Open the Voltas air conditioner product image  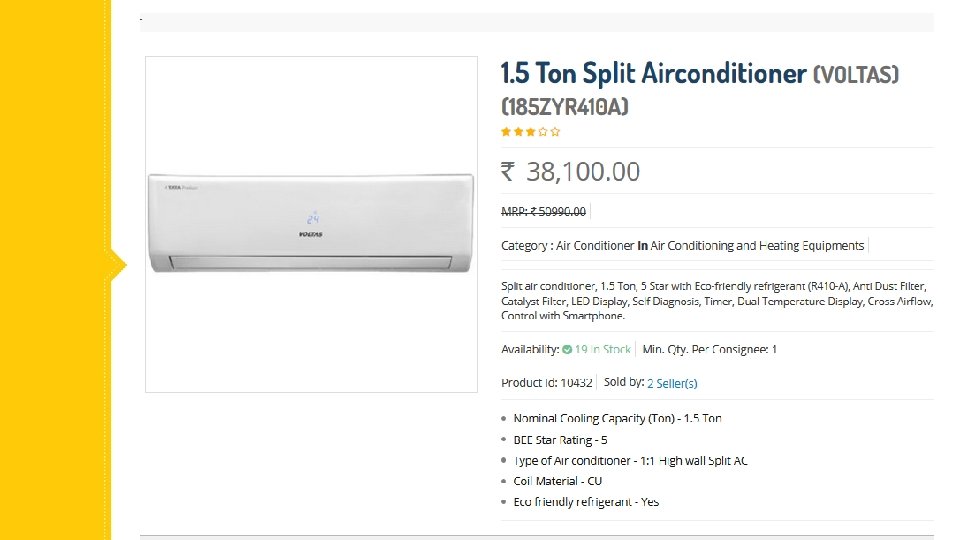click(311, 224)
